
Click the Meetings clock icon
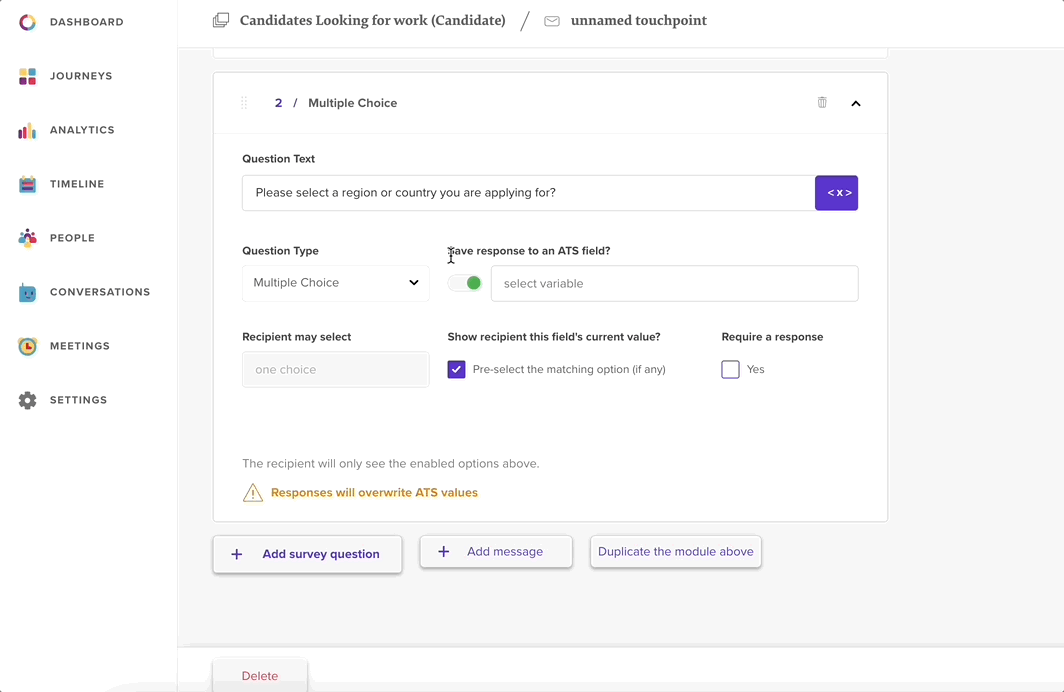(27, 346)
